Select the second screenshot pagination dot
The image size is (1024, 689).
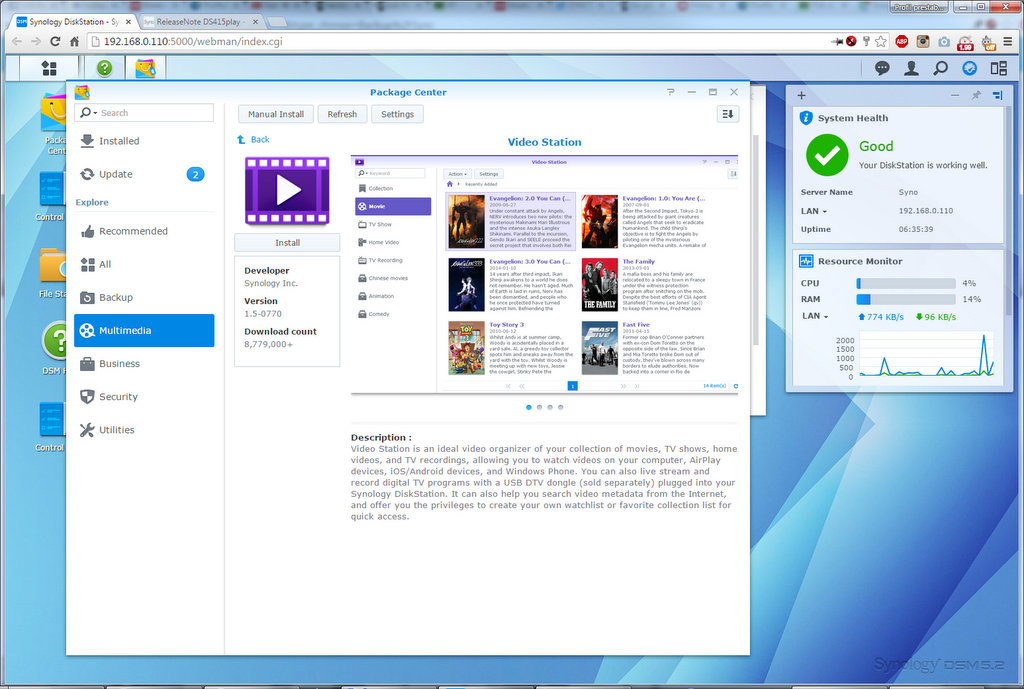[x=539, y=407]
